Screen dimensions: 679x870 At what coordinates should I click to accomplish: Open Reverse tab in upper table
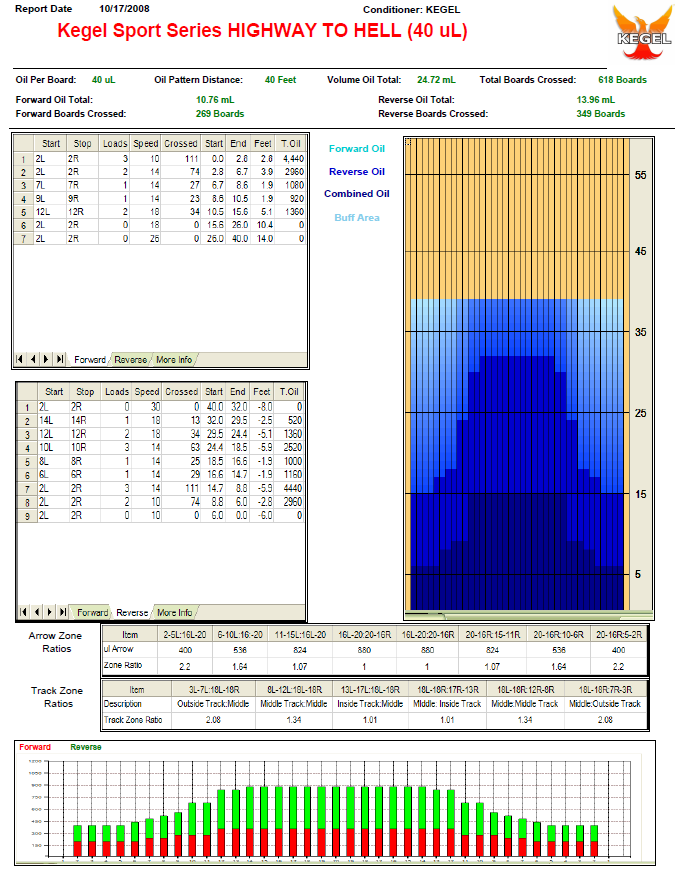(130, 360)
